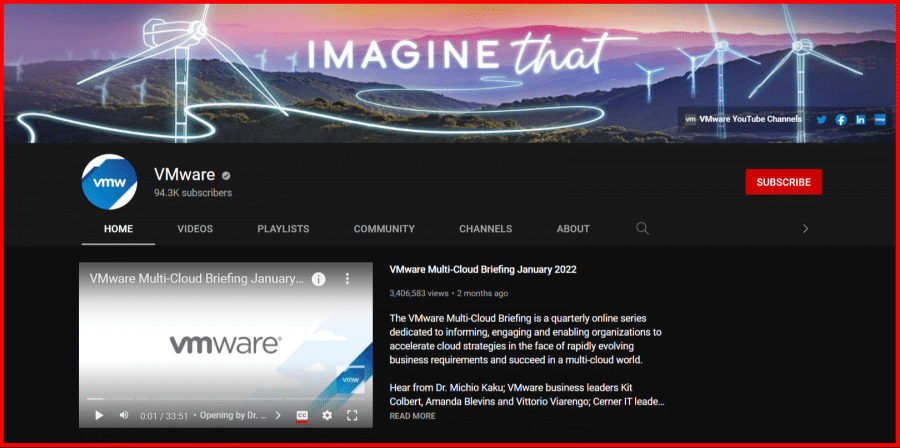Viewport: 900px width, 448px height.
Task: Click the next arrow beside the channel tabs
Action: [x=805, y=228]
